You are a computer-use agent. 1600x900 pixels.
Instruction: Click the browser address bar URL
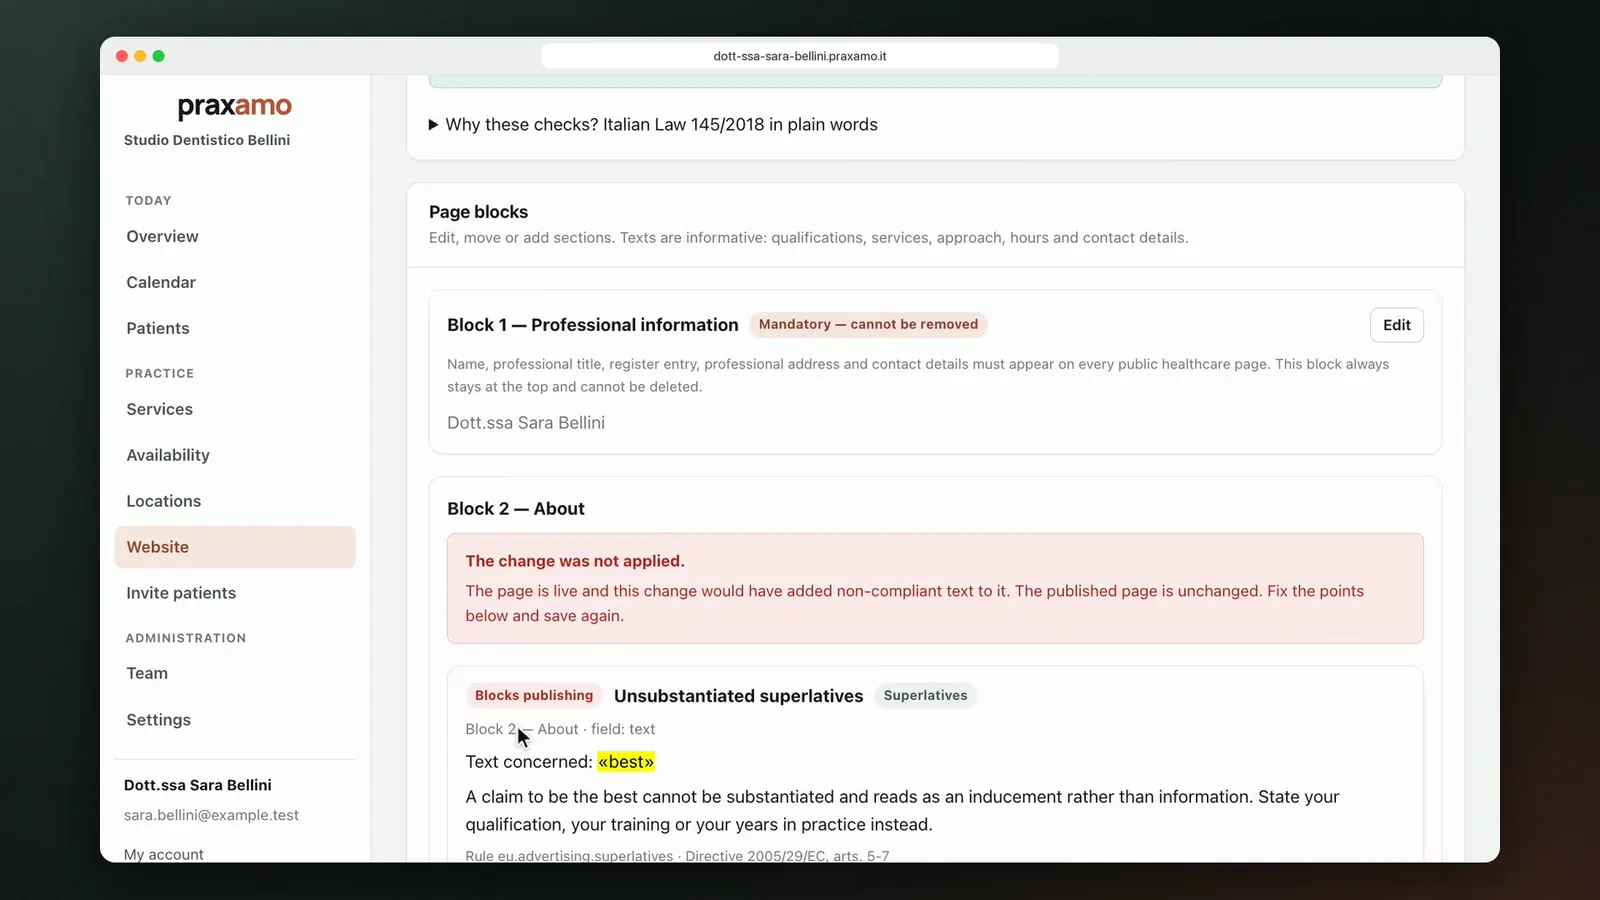coord(800,56)
